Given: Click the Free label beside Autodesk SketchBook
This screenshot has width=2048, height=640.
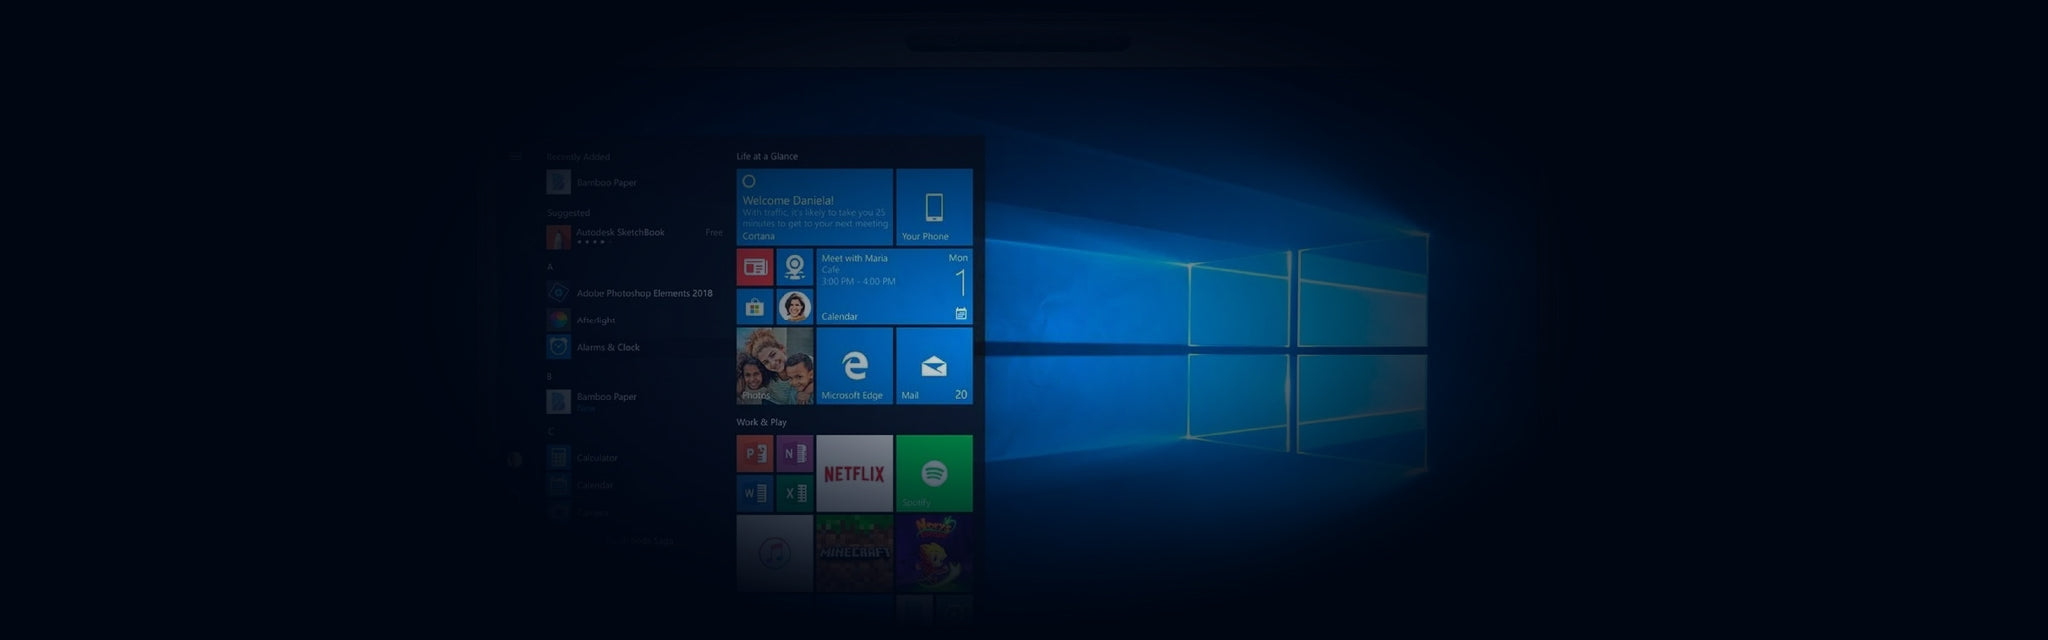Looking at the screenshot, I should (x=714, y=232).
